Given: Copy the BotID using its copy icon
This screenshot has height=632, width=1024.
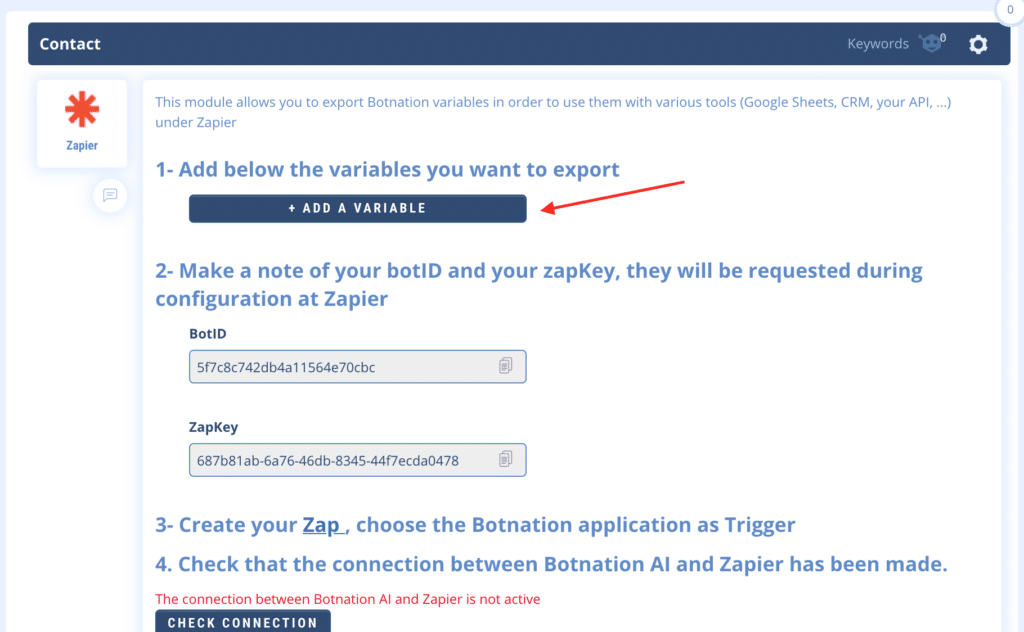Looking at the screenshot, I should coord(506,366).
